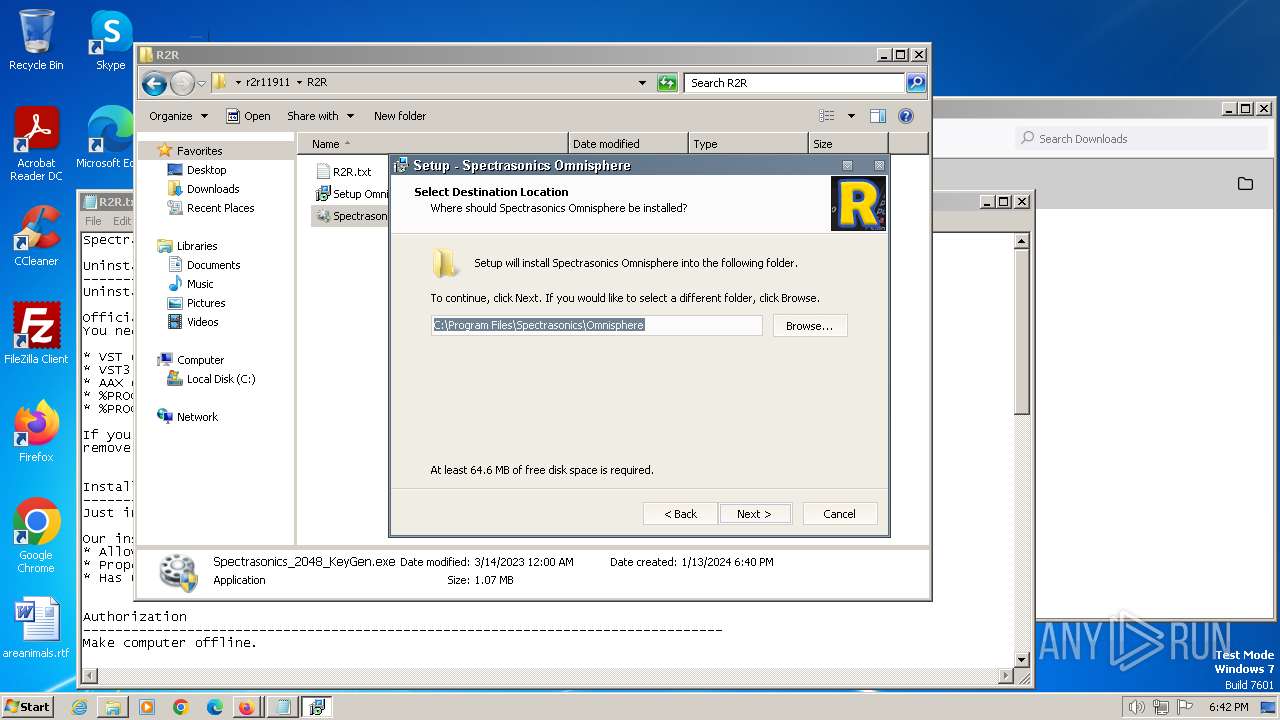This screenshot has height=720, width=1280.
Task: Click the folder icon in Downloads window
Action: point(1245,184)
